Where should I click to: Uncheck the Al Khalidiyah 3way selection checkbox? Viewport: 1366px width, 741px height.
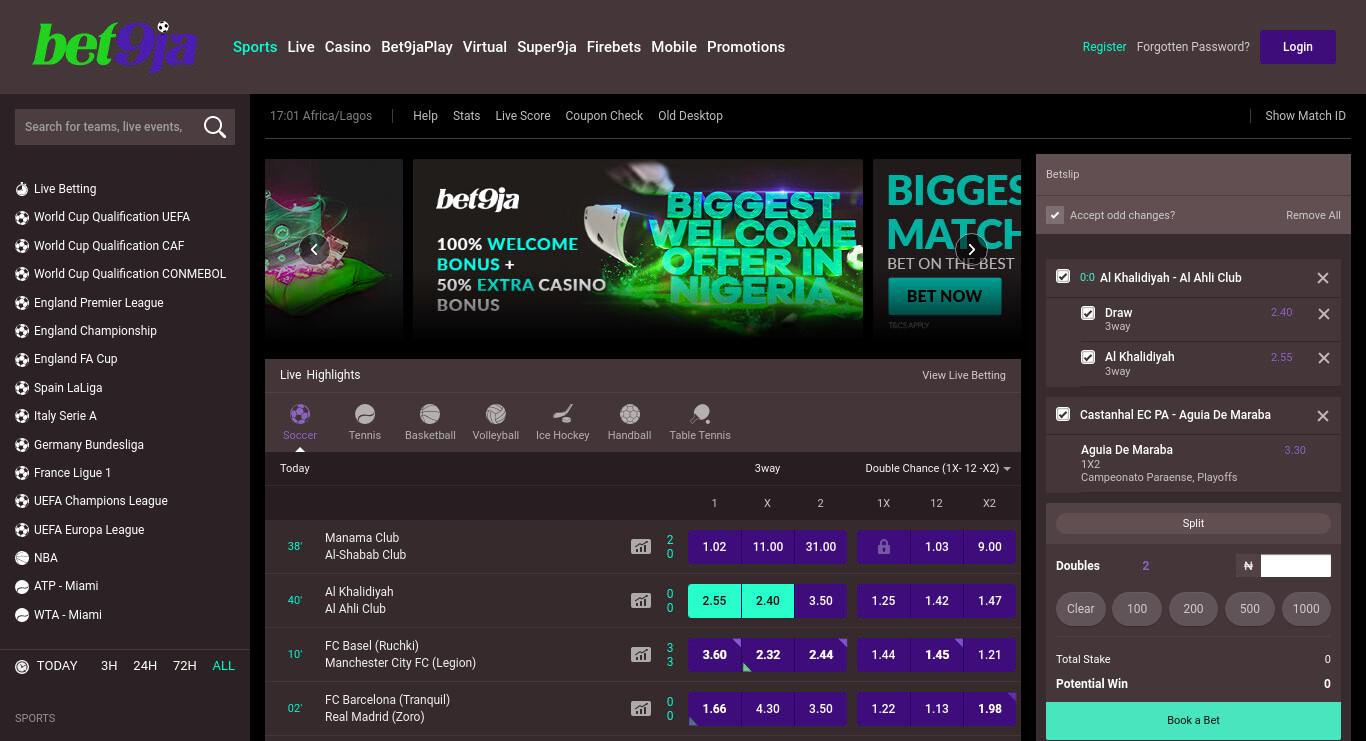[x=1088, y=357]
